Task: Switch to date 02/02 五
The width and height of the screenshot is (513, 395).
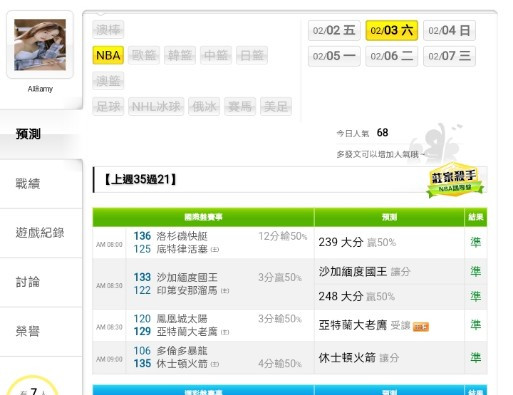Action: [334, 31]
